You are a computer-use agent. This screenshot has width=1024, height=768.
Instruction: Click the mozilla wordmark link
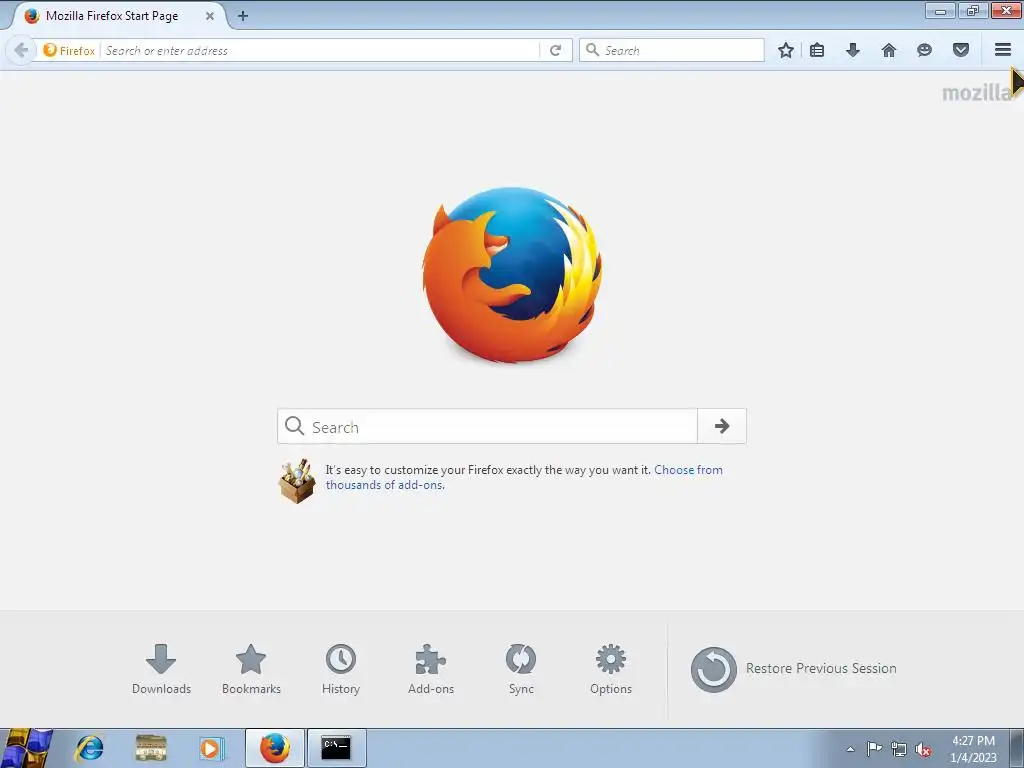pos(976,93)
